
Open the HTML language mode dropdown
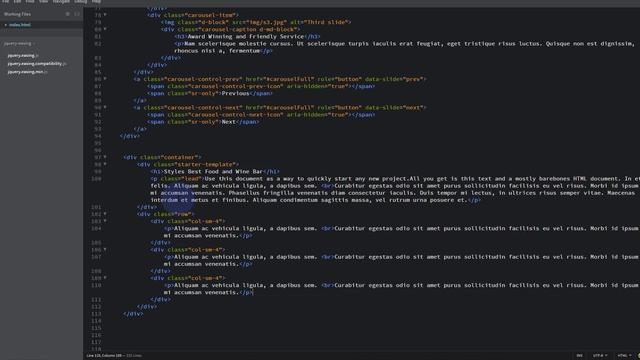point(624,356)
